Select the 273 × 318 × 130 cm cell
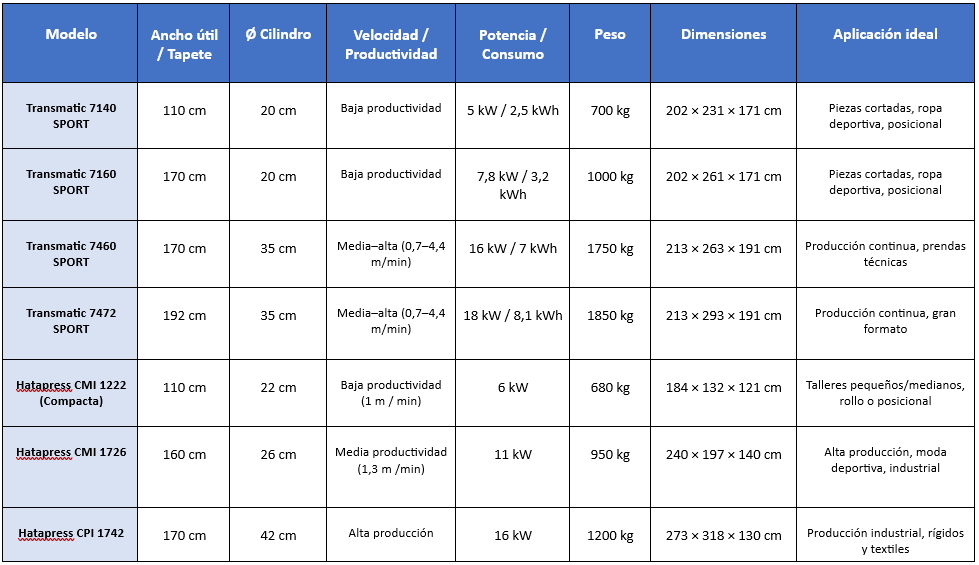Image resolution: width=979 pixels, height=565 pixels. pos(723,536)
